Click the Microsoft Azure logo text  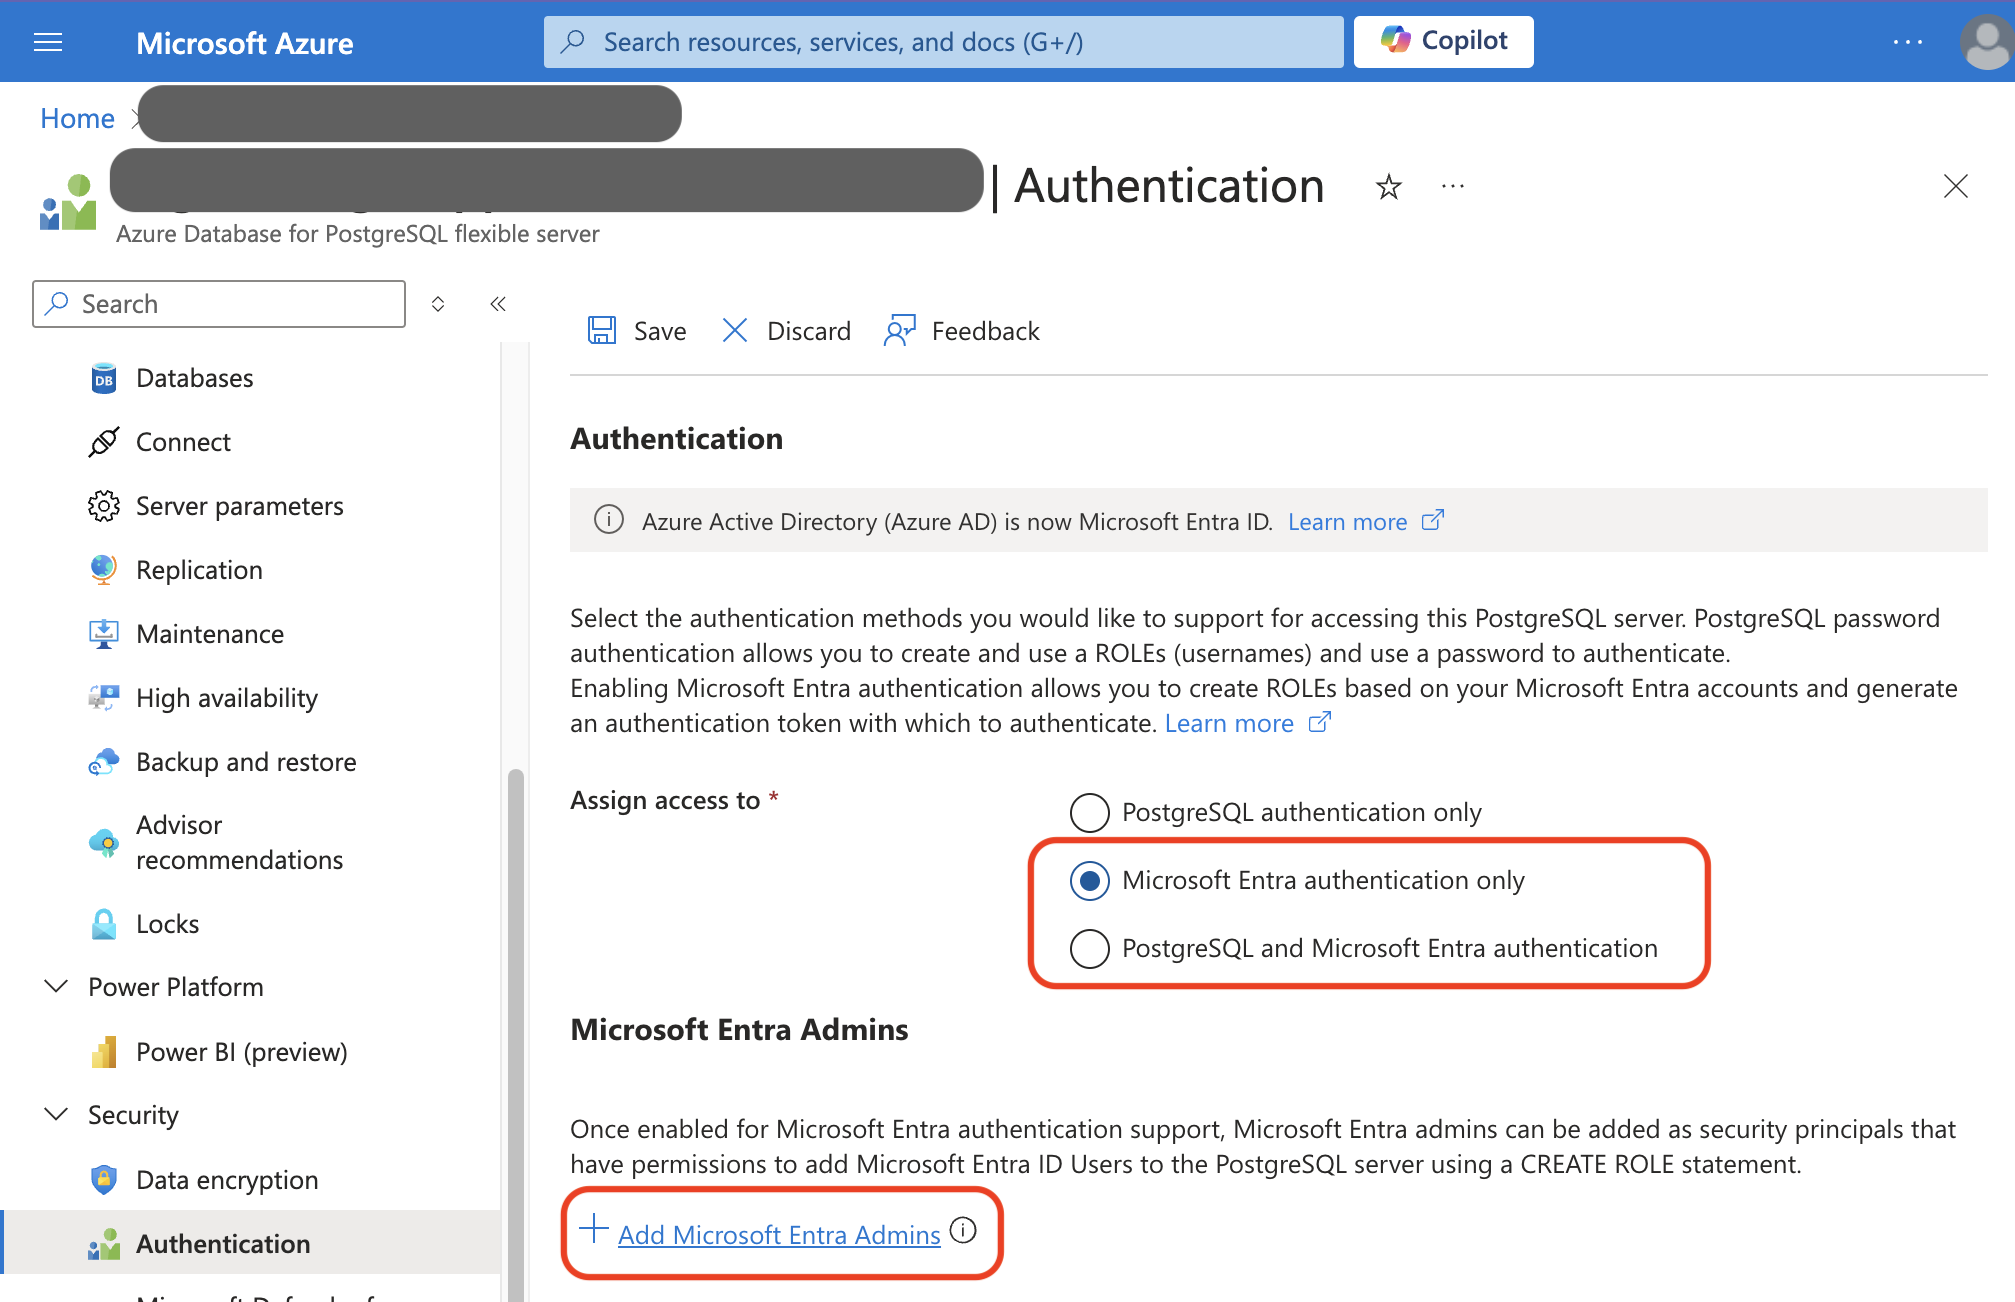pos(244,43)
